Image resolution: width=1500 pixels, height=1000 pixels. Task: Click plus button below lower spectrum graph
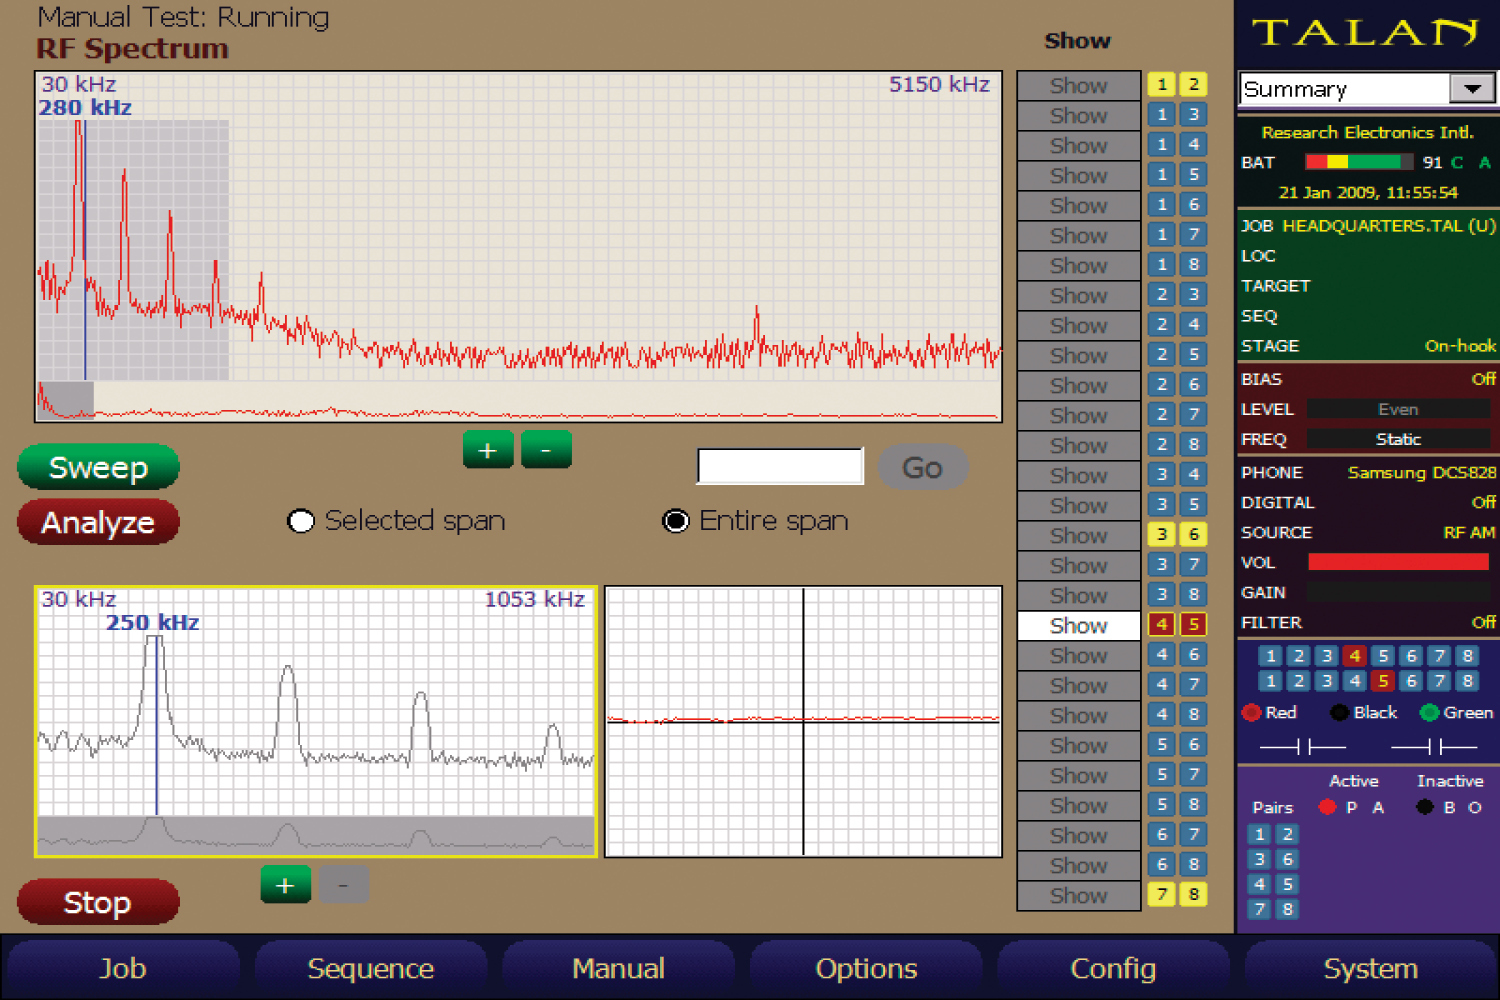[285, 885]
